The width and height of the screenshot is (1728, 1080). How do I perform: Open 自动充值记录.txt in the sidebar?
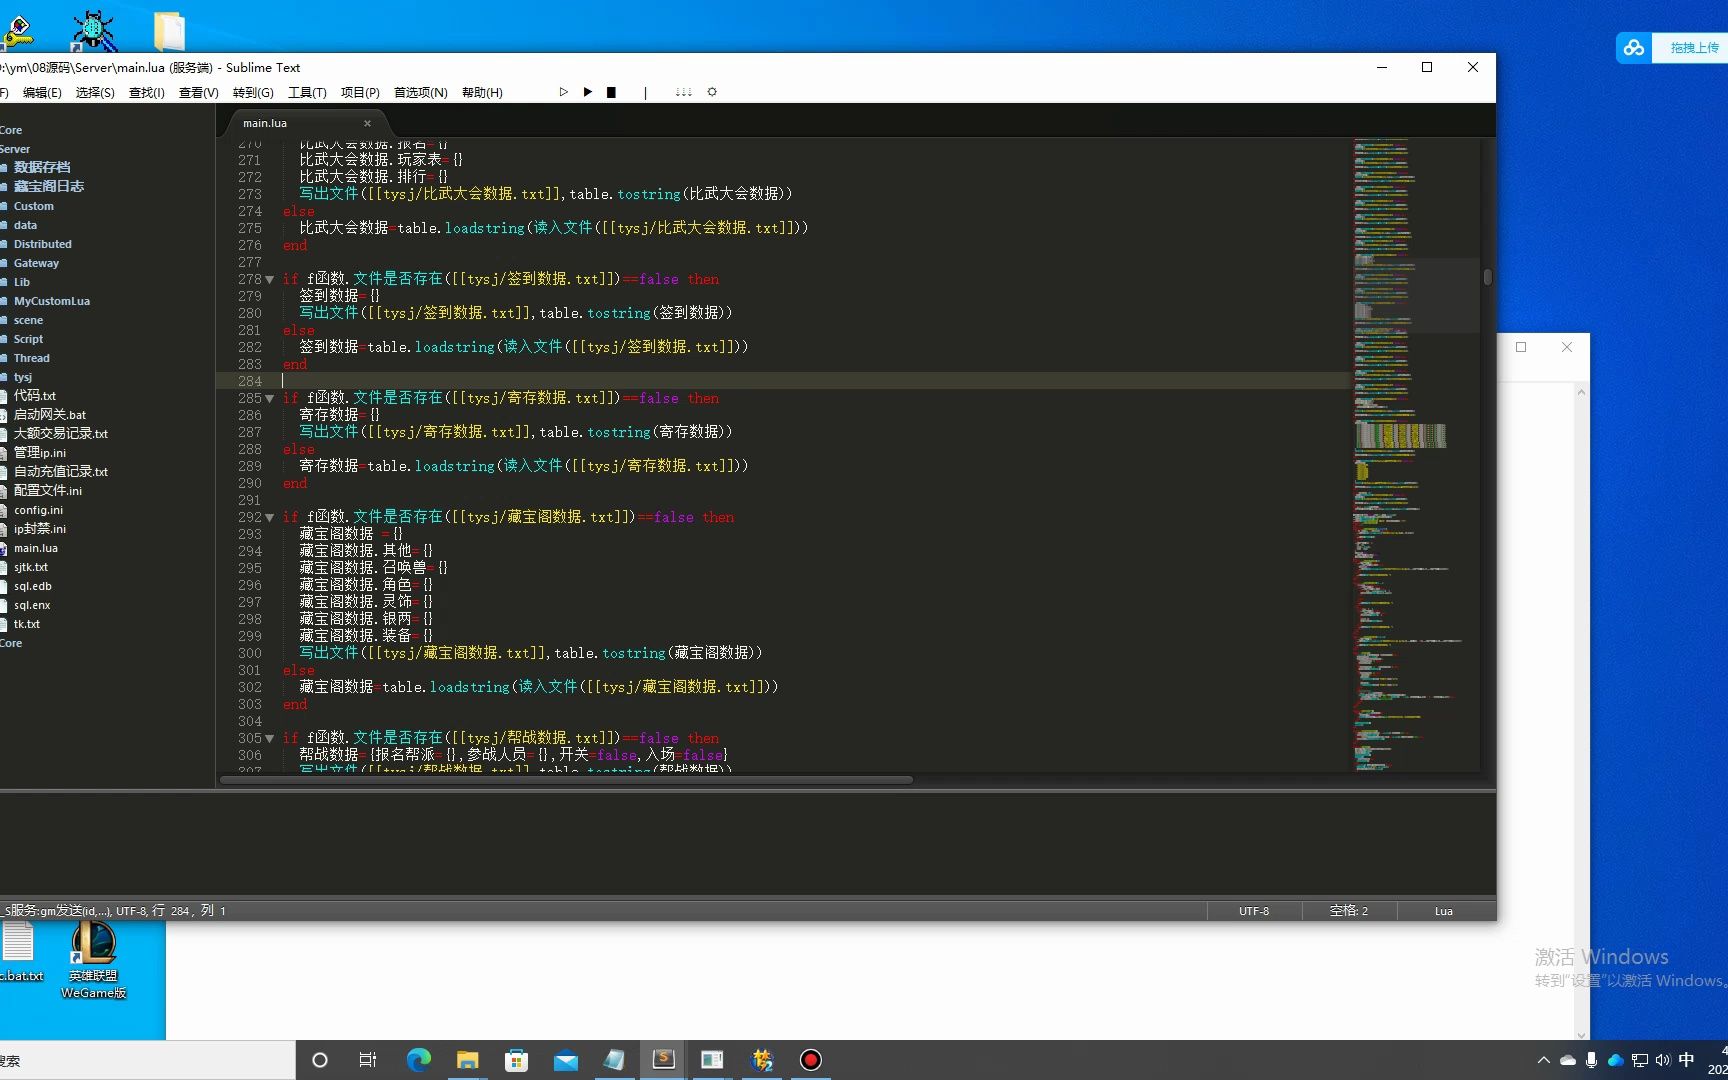click(x=60, y=472)
